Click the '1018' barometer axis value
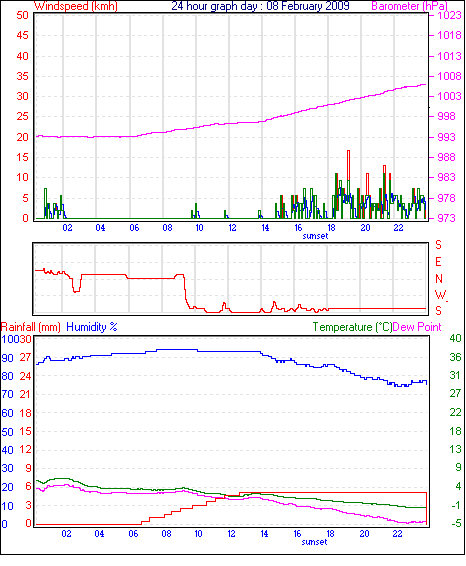This screenshot has width=466, height=566. [x=449, y=36]
